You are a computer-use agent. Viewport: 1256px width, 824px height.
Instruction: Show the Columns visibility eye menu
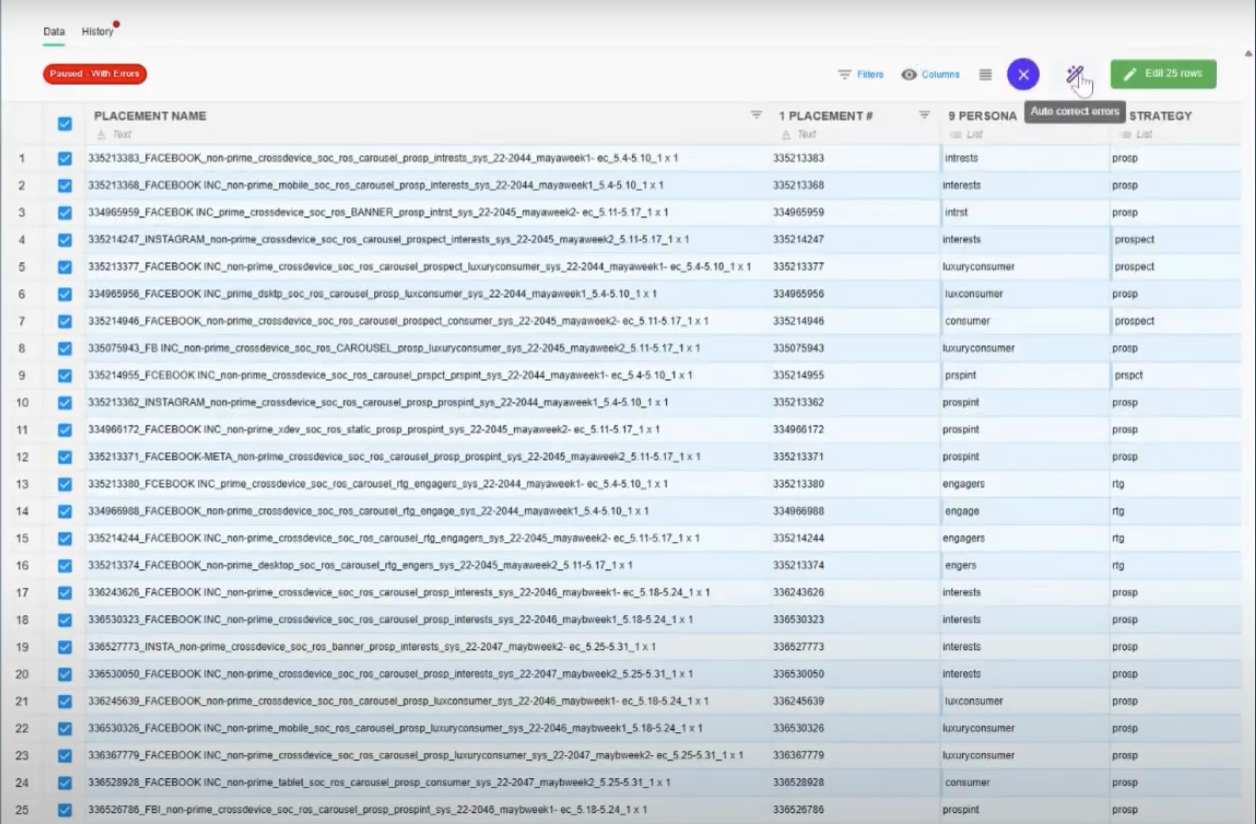pyautogui.click(x=930, y=74)
